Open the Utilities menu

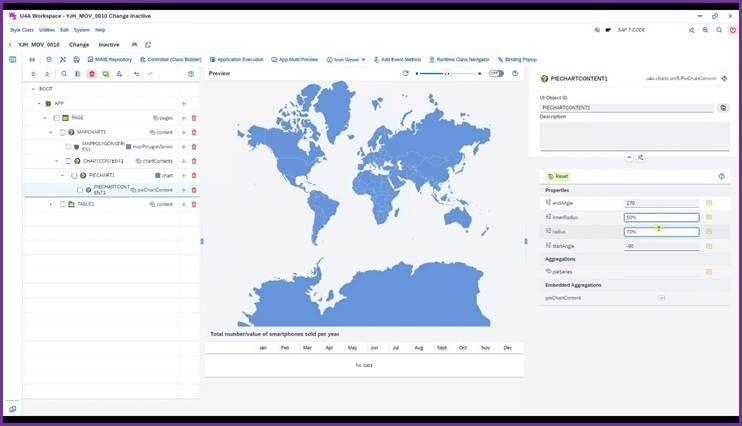[x=47, y=30]
